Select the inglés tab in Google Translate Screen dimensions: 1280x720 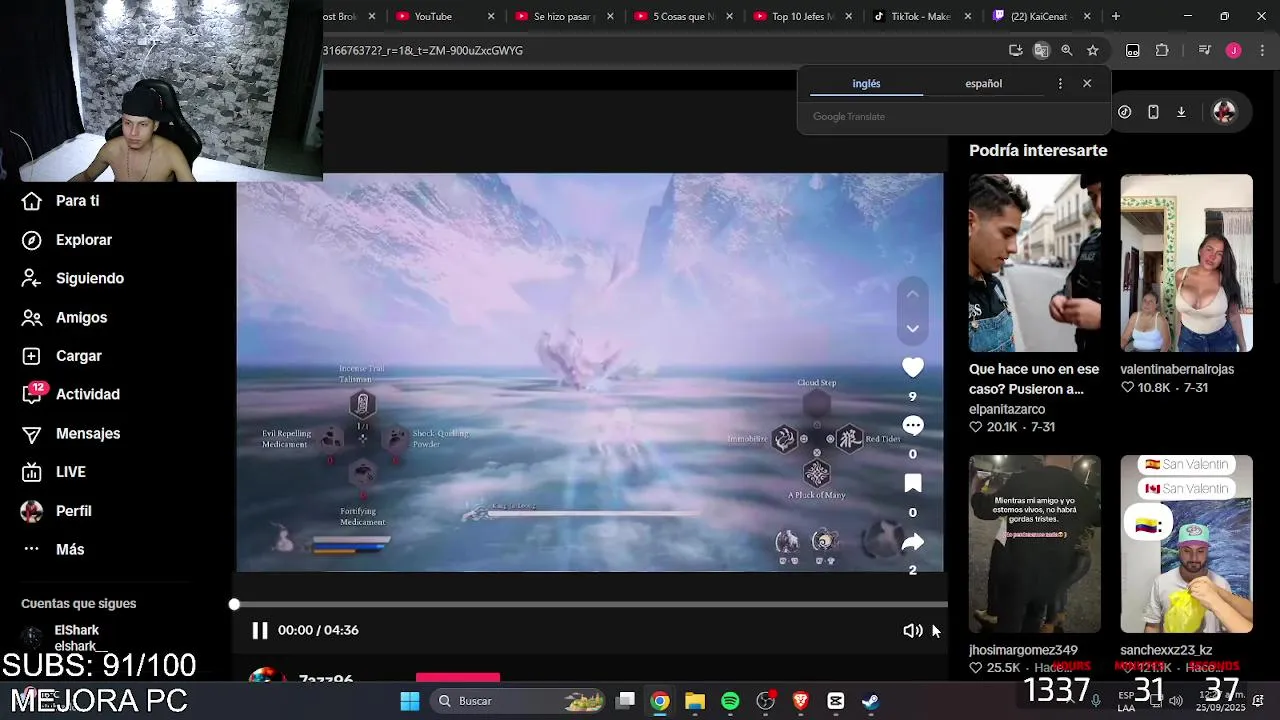point(866,84)
